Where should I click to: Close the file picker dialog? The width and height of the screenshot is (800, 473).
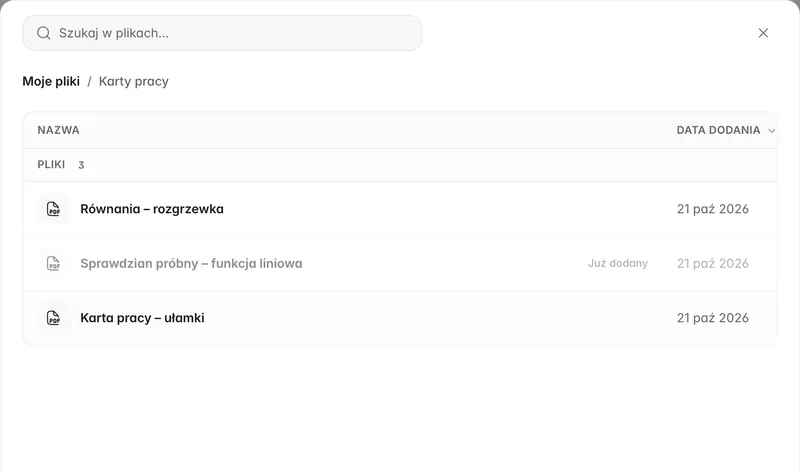(763, 33)
